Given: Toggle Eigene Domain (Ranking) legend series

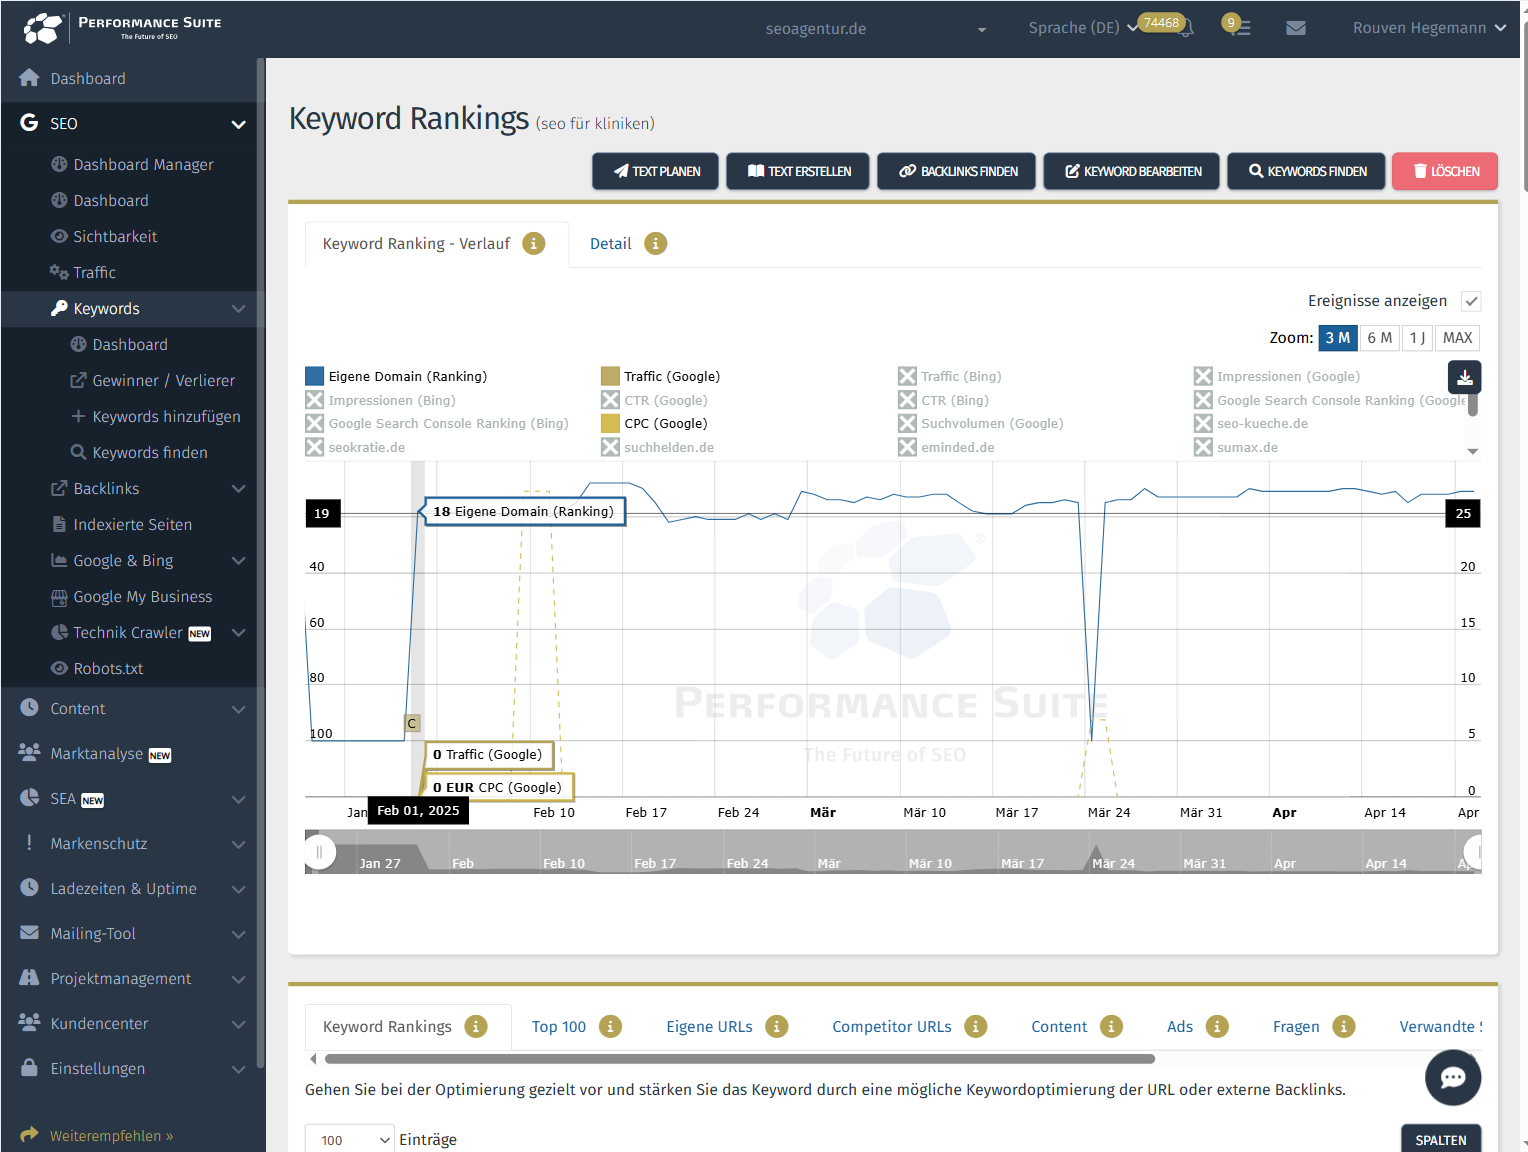Looking at the screenshot, I should tap(396, 377).
